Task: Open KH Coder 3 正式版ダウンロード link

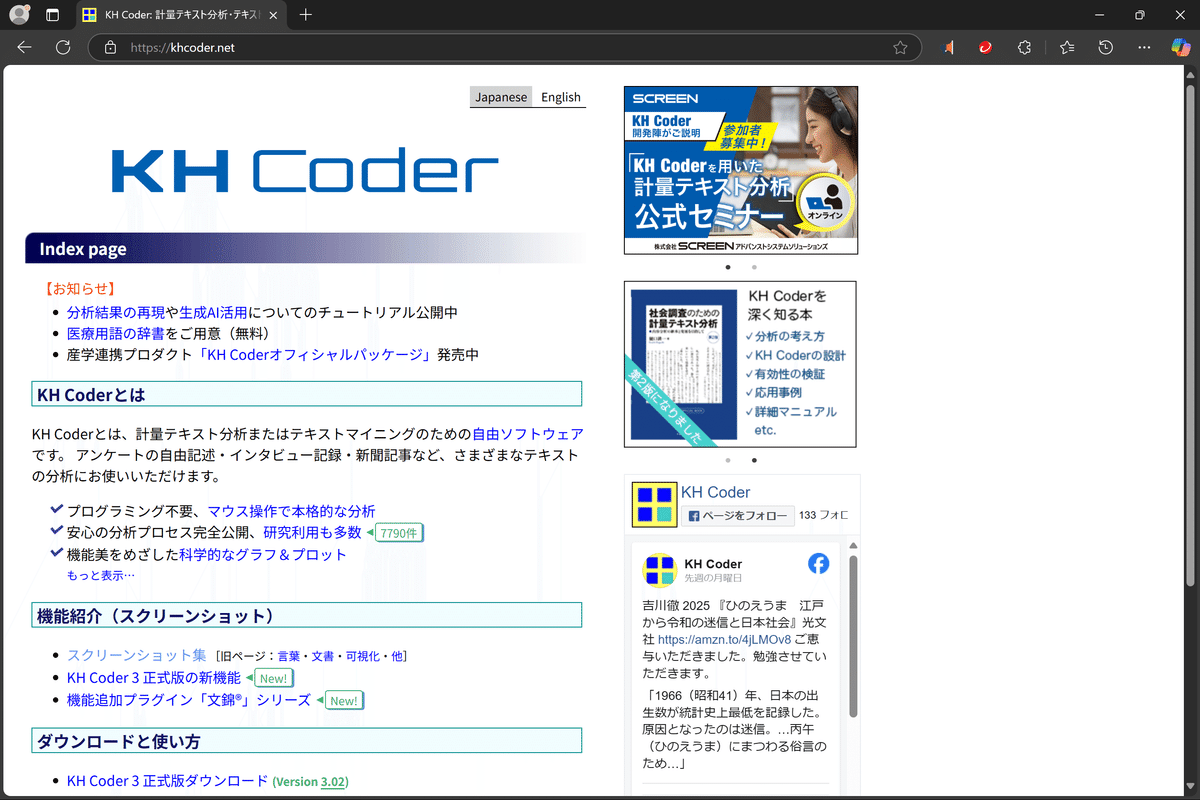Action: coord(167,781)
